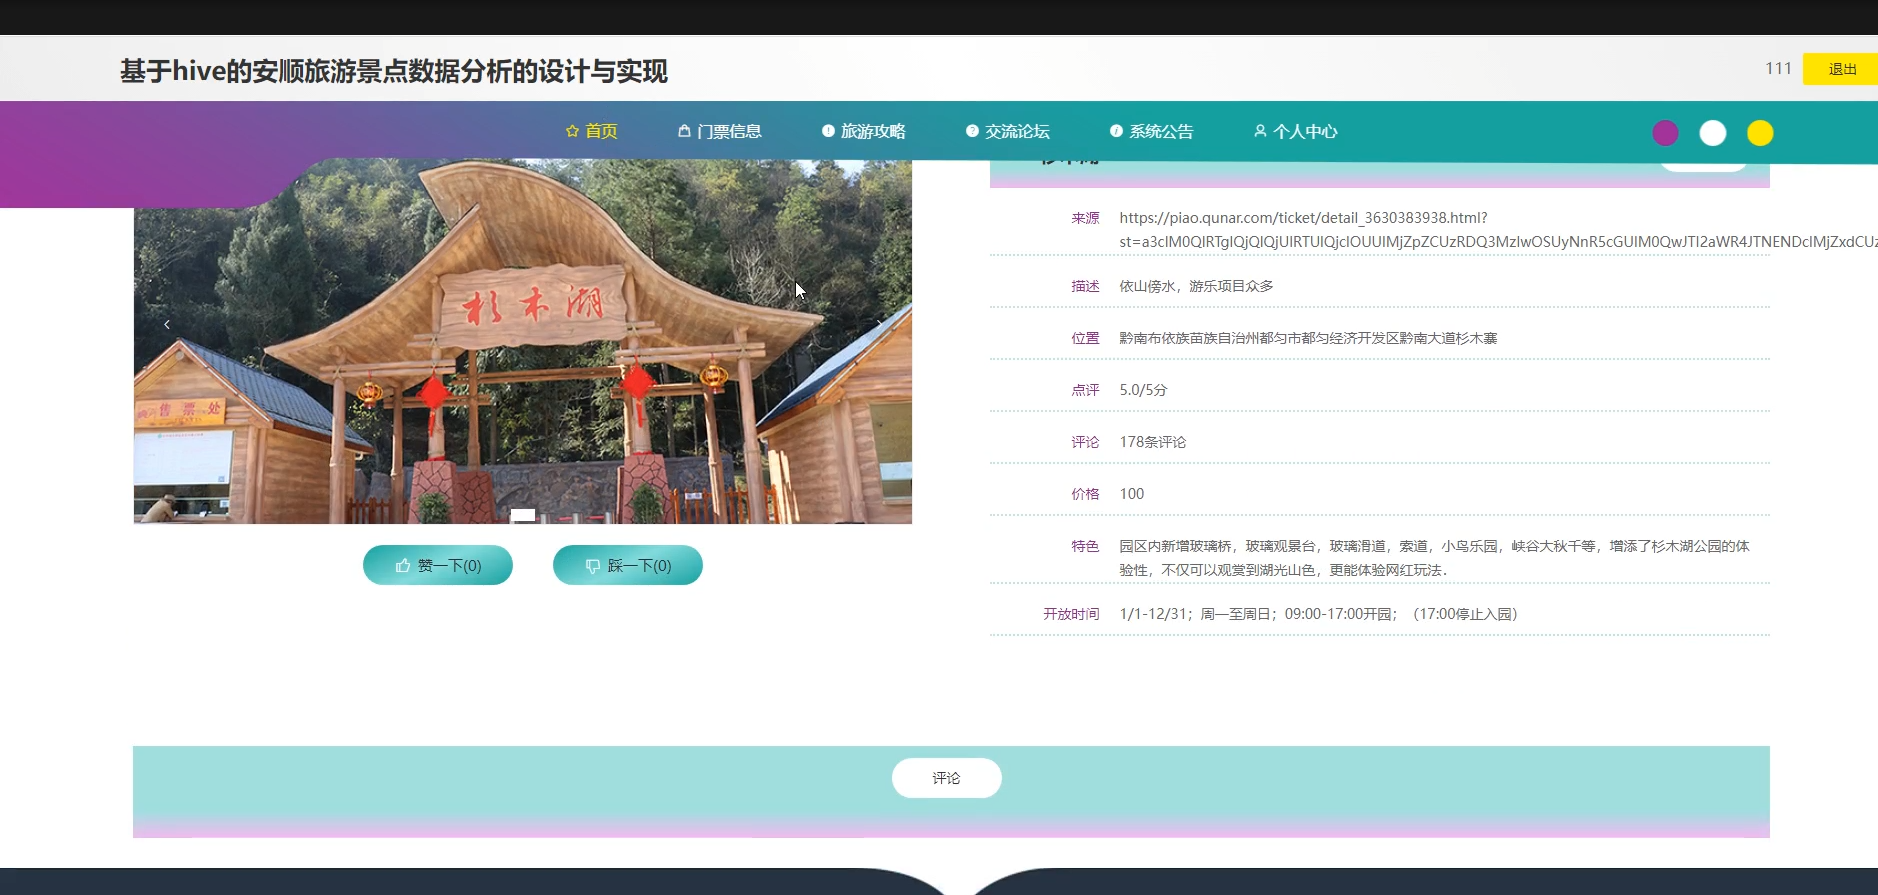This screenshot has width=1878, height=895.
Task: Open the 首页 nav tab
Action: (x=592, y=131)
